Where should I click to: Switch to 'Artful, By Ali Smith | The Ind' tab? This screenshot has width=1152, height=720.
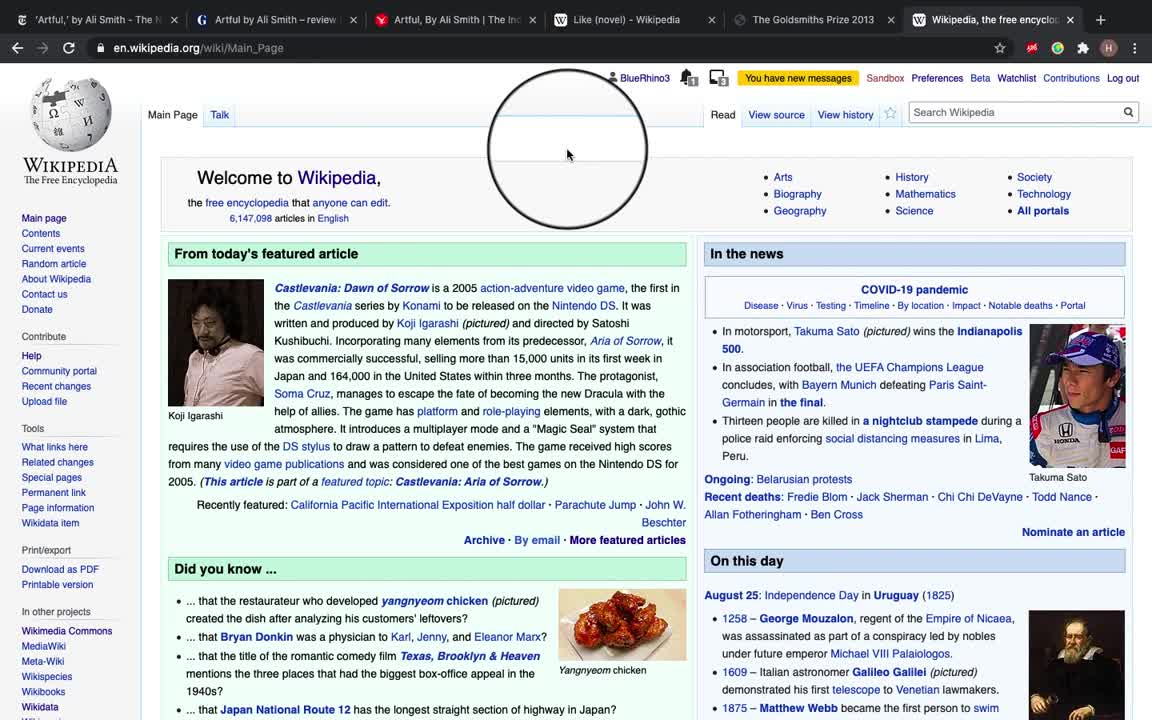click(455, 20)
